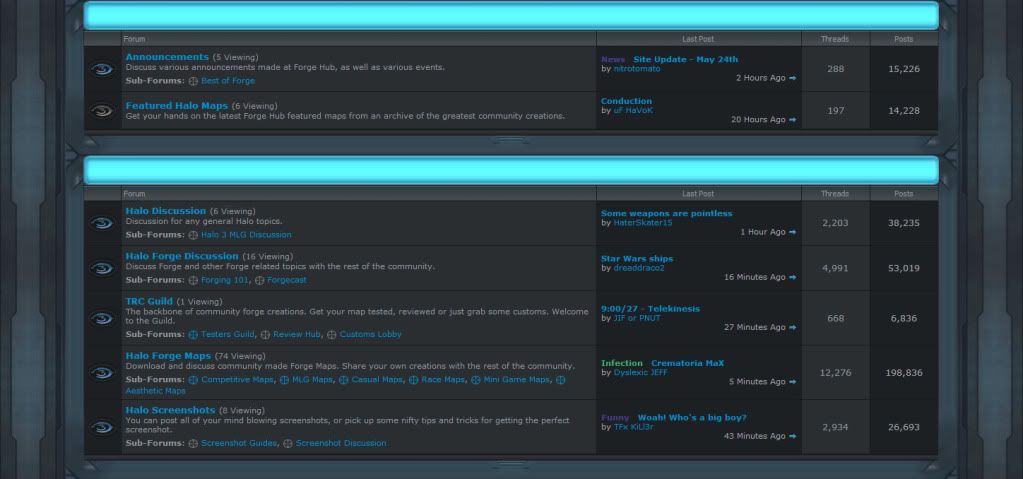Click the Halo status icon beside Halo Forge Discussion
Image resolution: width=1023 pixels, height=479 pixels.
[x=102, y=268]
